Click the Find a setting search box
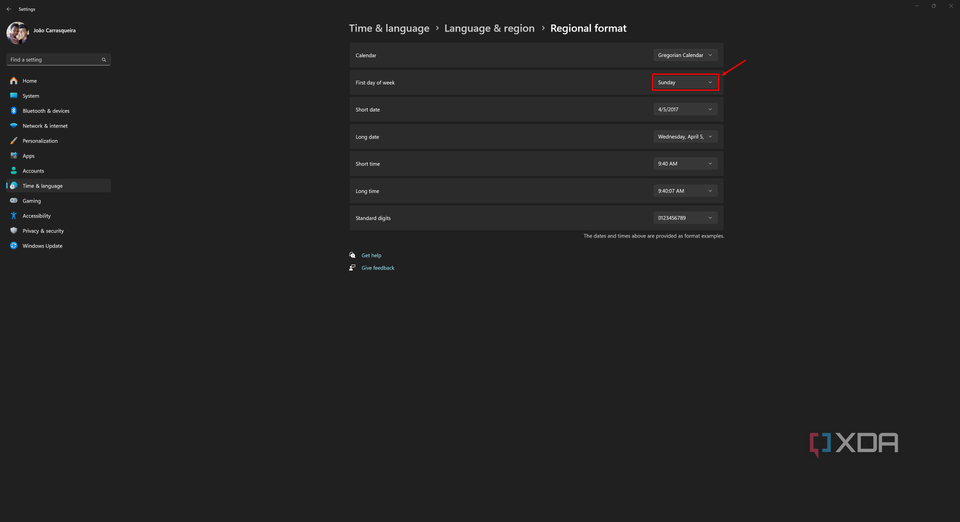This screenshot has height=522, width=960. (57, 60)
